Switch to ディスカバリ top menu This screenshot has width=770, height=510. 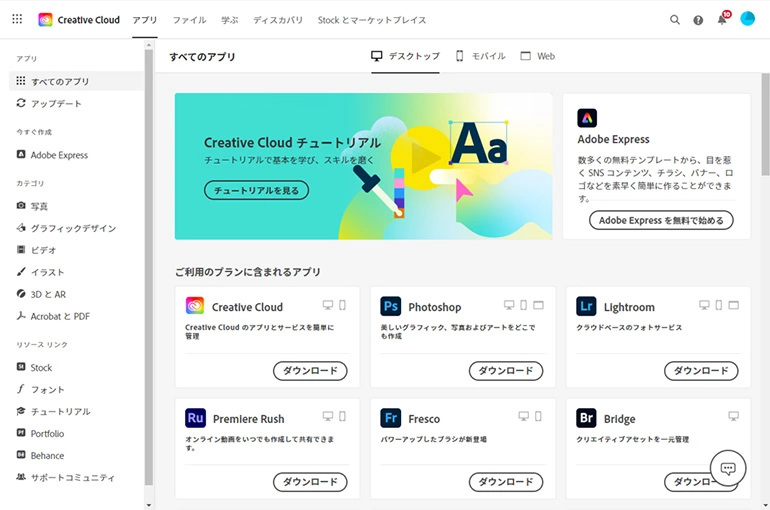(277, 20)
